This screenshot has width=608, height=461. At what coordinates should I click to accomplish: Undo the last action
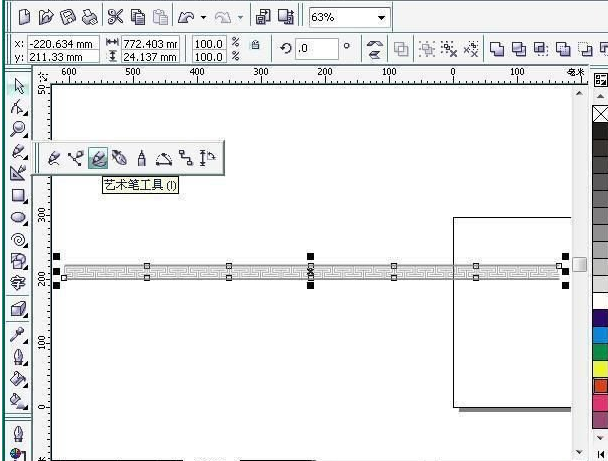[x=187, y=17]
